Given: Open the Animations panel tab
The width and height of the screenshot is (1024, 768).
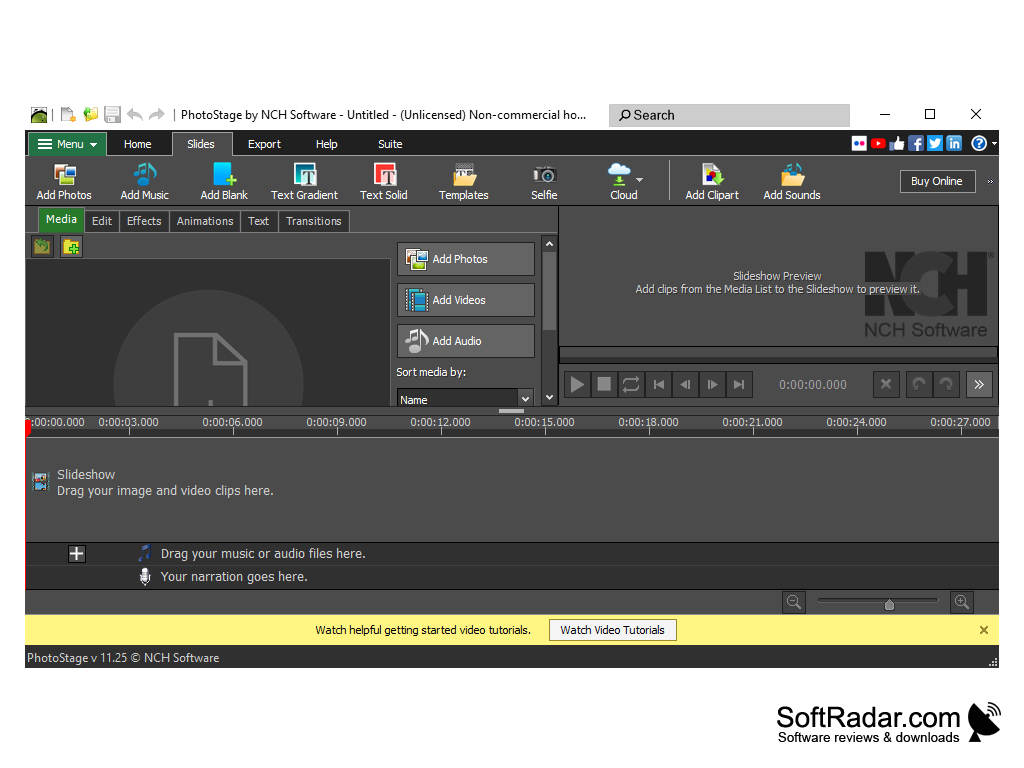Looking at the screenshot, I should [x=205, y=221].
